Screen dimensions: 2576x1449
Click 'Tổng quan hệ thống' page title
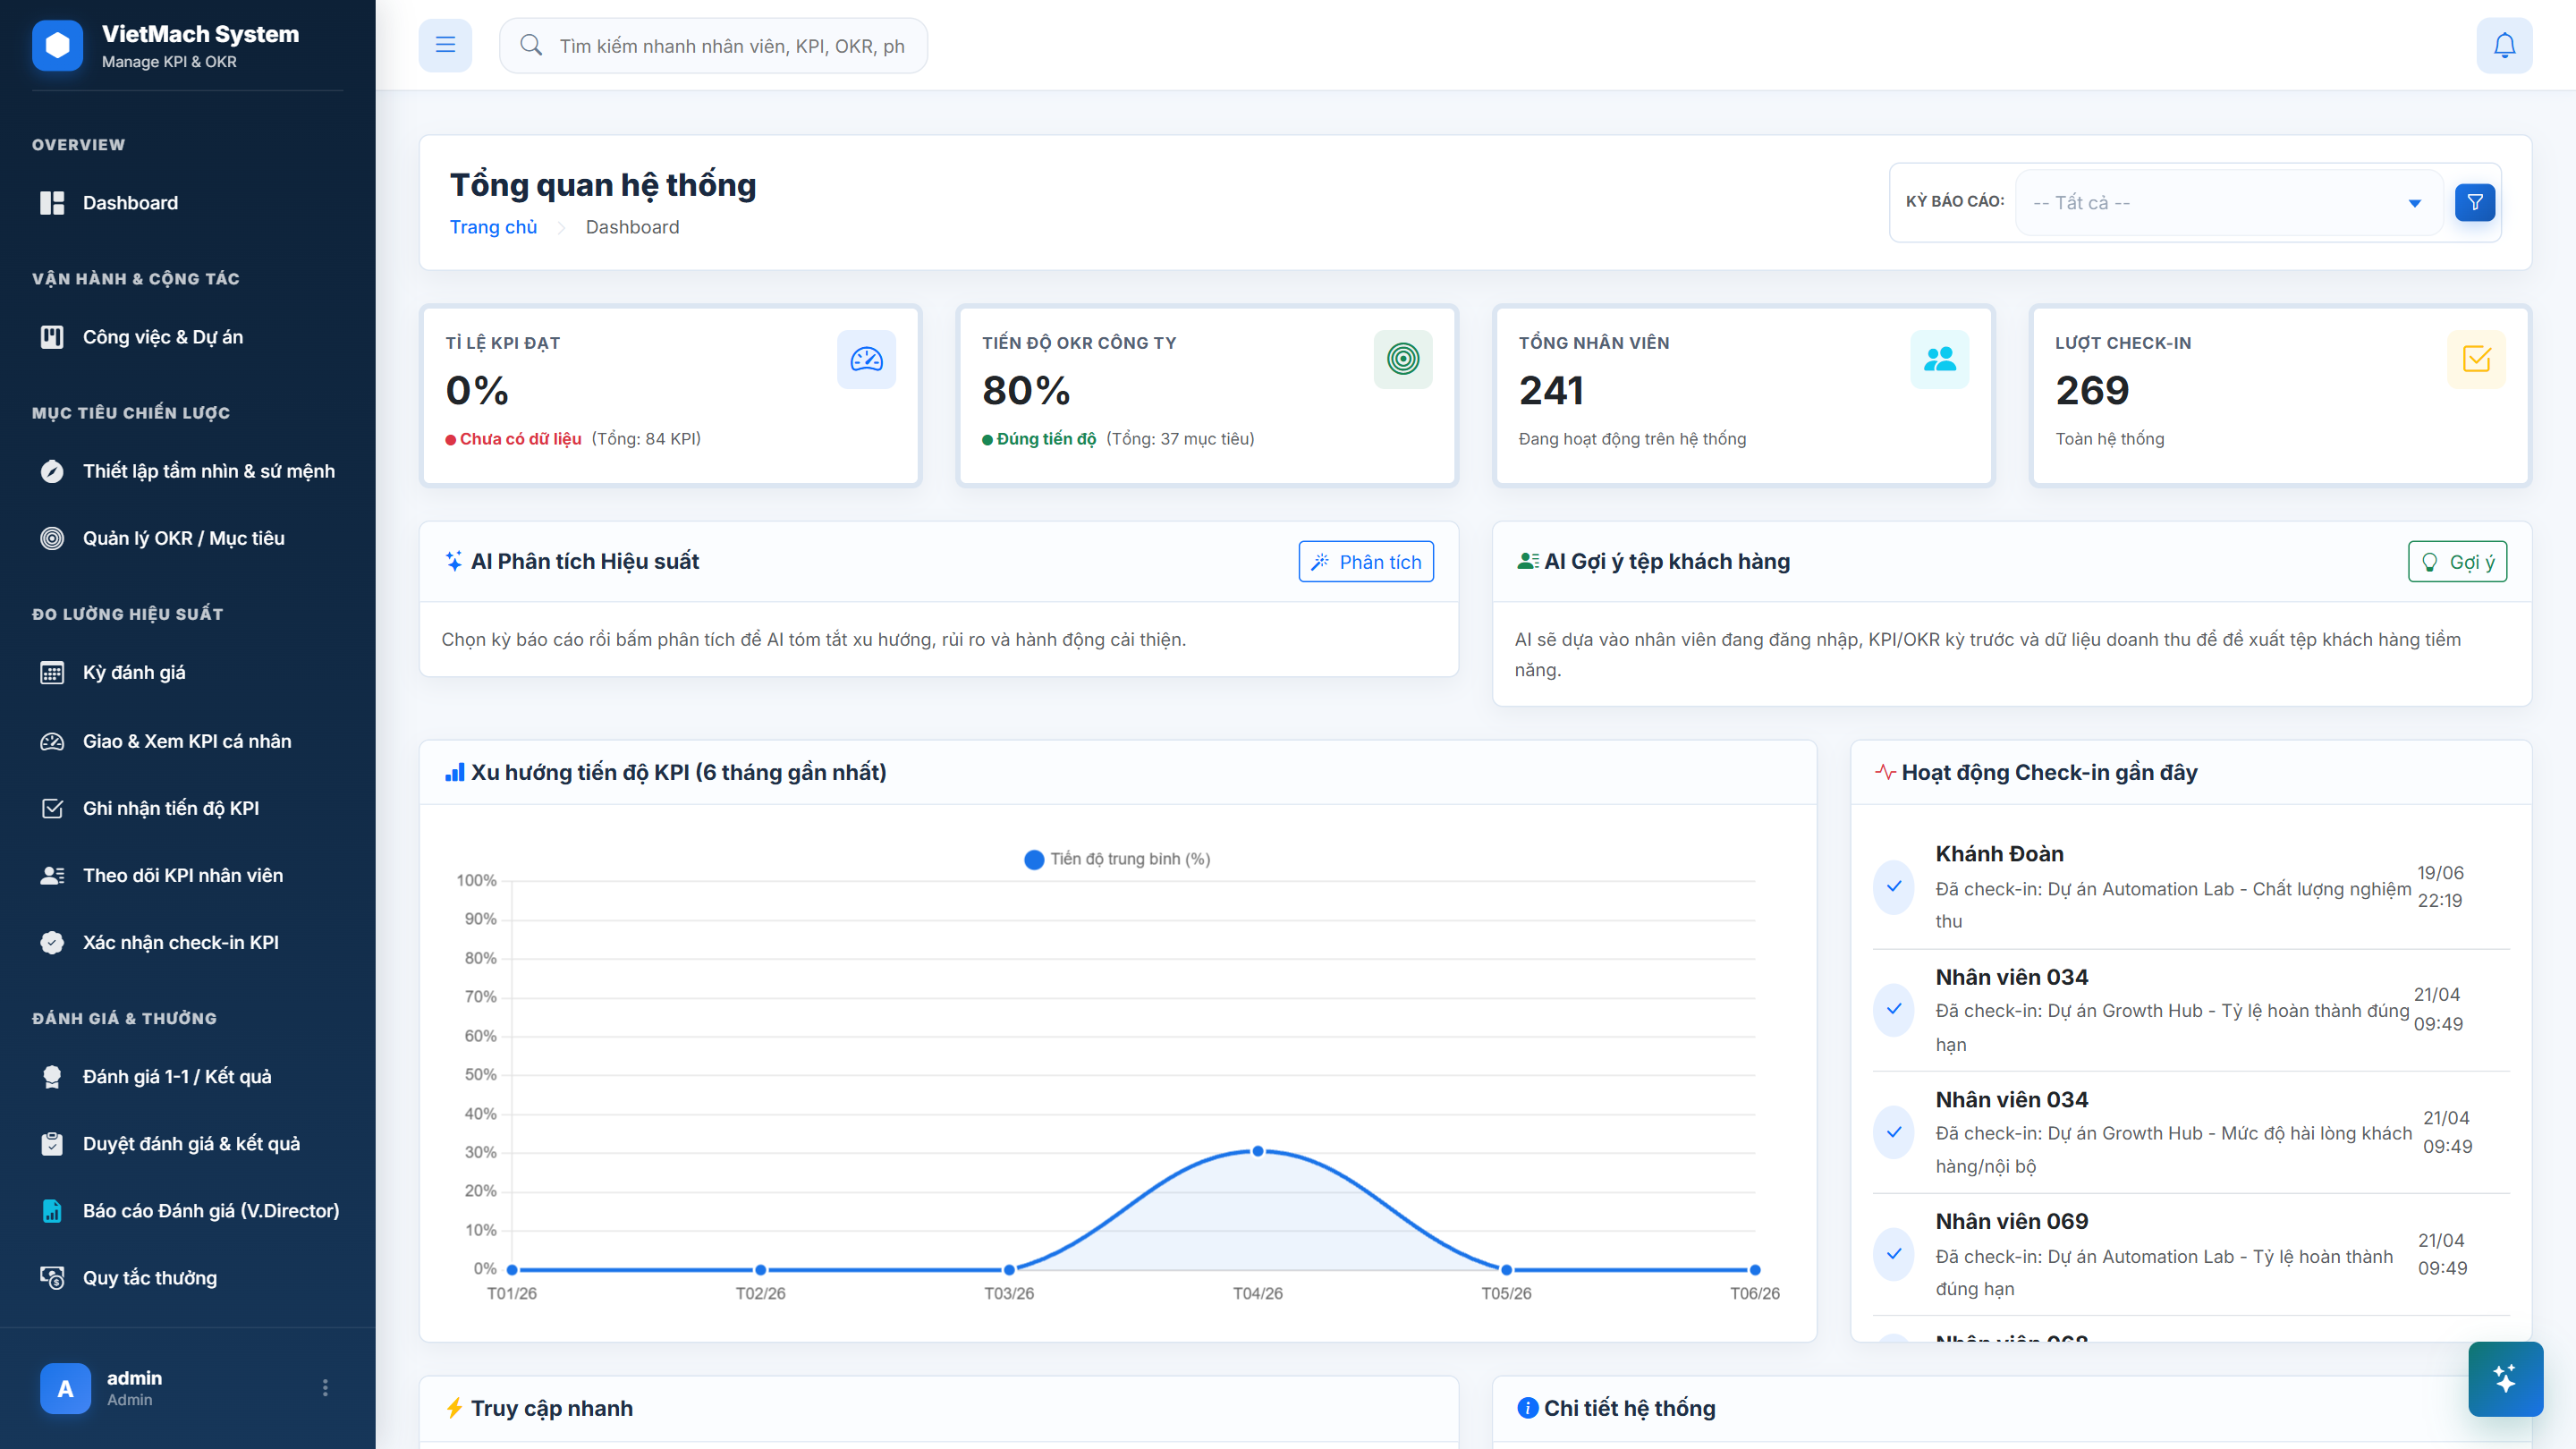click(x=603, y=185)
